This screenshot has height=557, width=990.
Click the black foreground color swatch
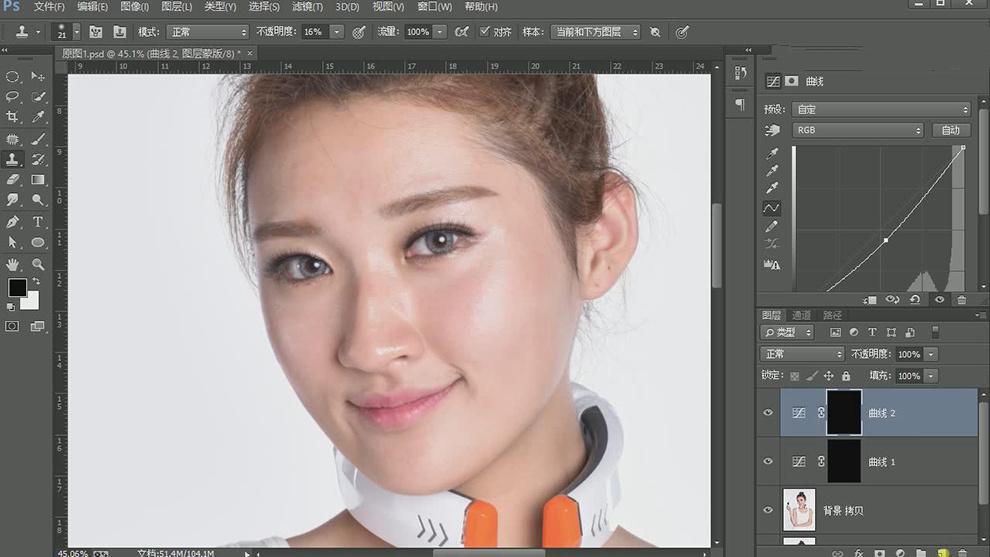point(17,288)
